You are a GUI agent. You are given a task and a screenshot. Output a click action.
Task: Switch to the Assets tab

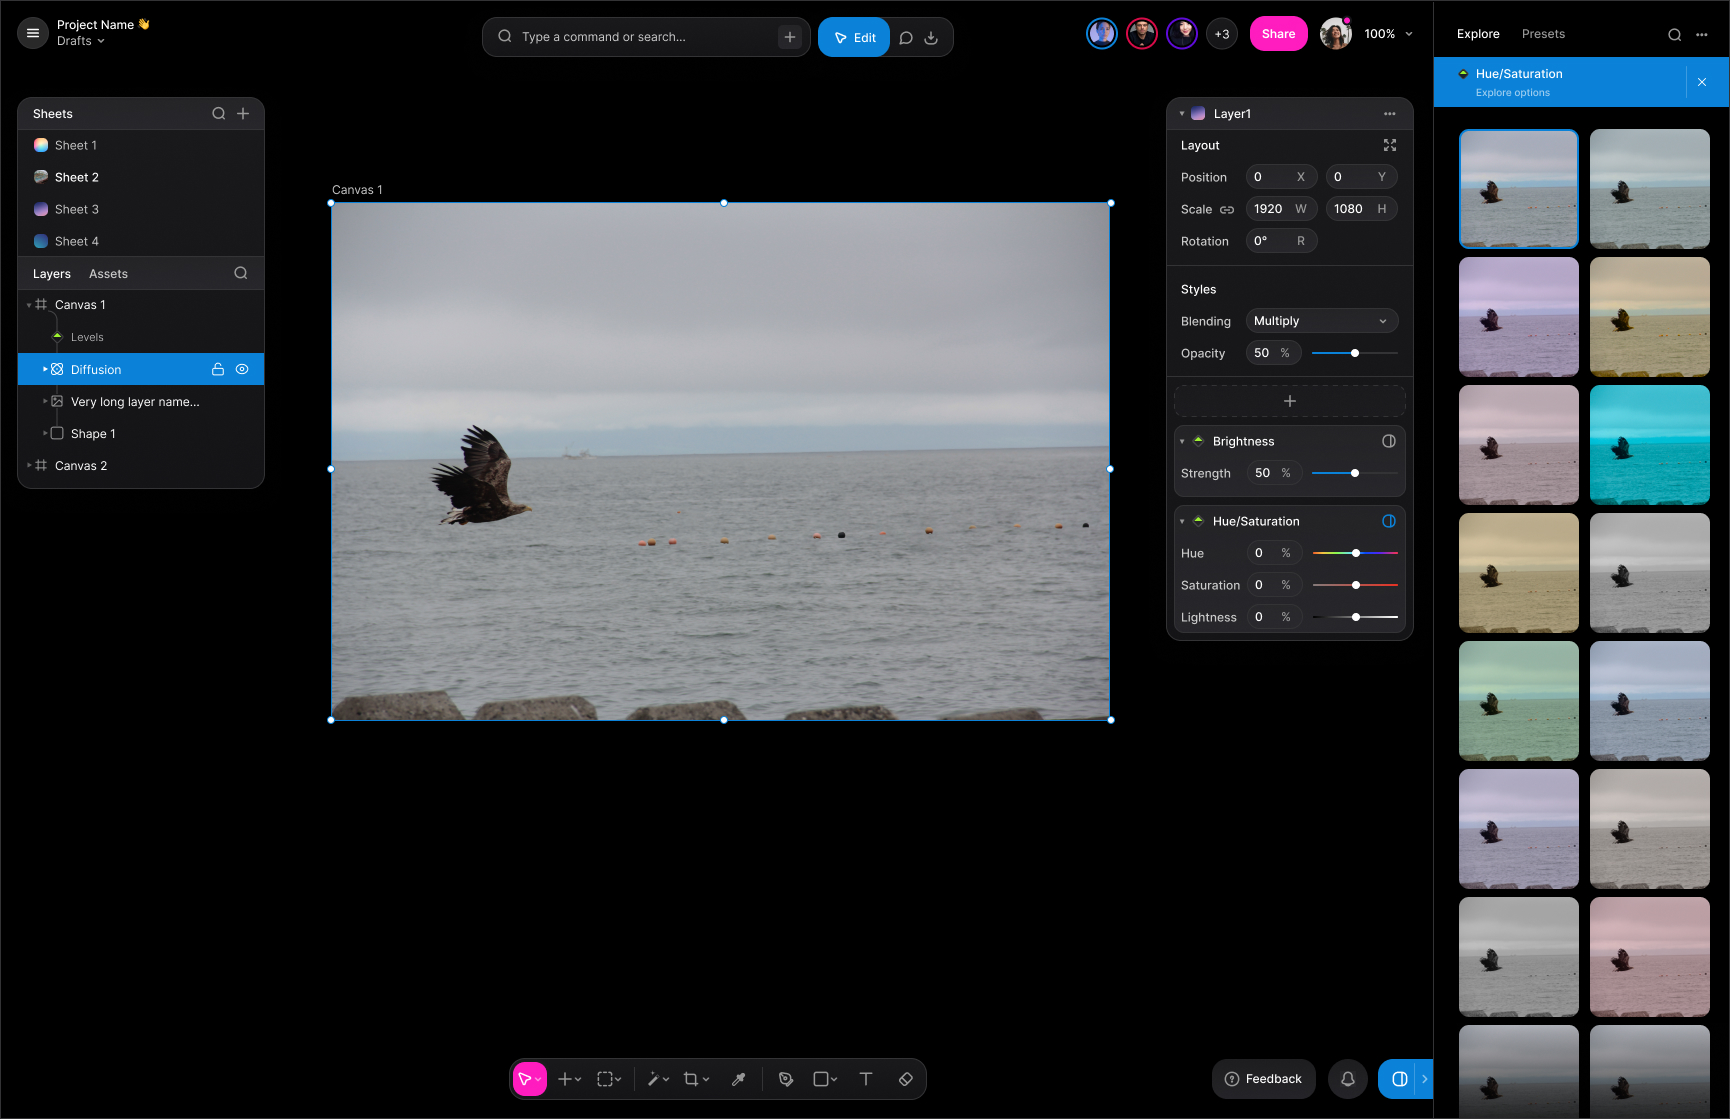pyautogui.click(x=108, y=274)
